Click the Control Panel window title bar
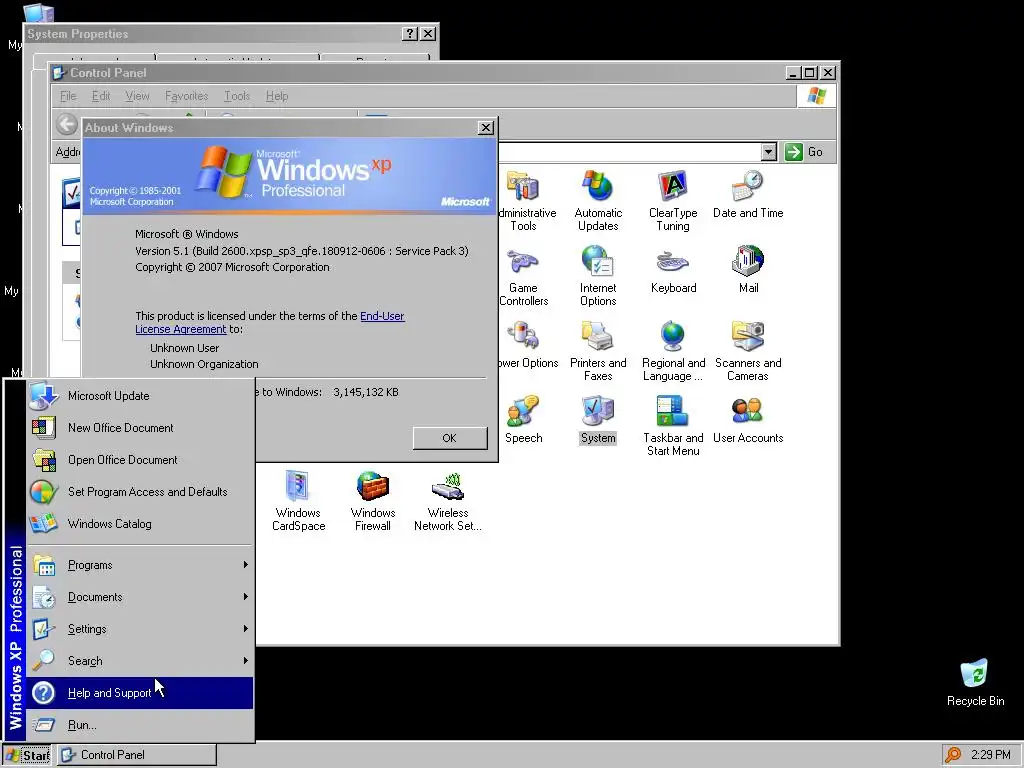The width and height of the screenshot is (1024, 768). (418, 72)
